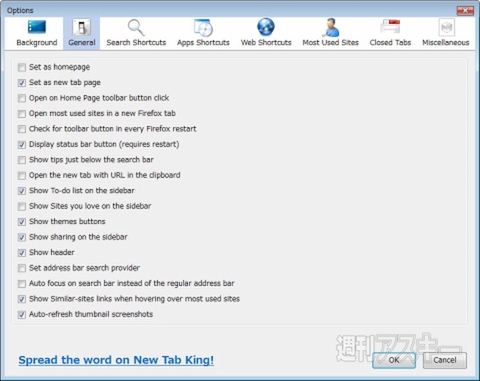Dismiss dialog with Cancel button
480x381 pixels.
[x=445, y=360]
